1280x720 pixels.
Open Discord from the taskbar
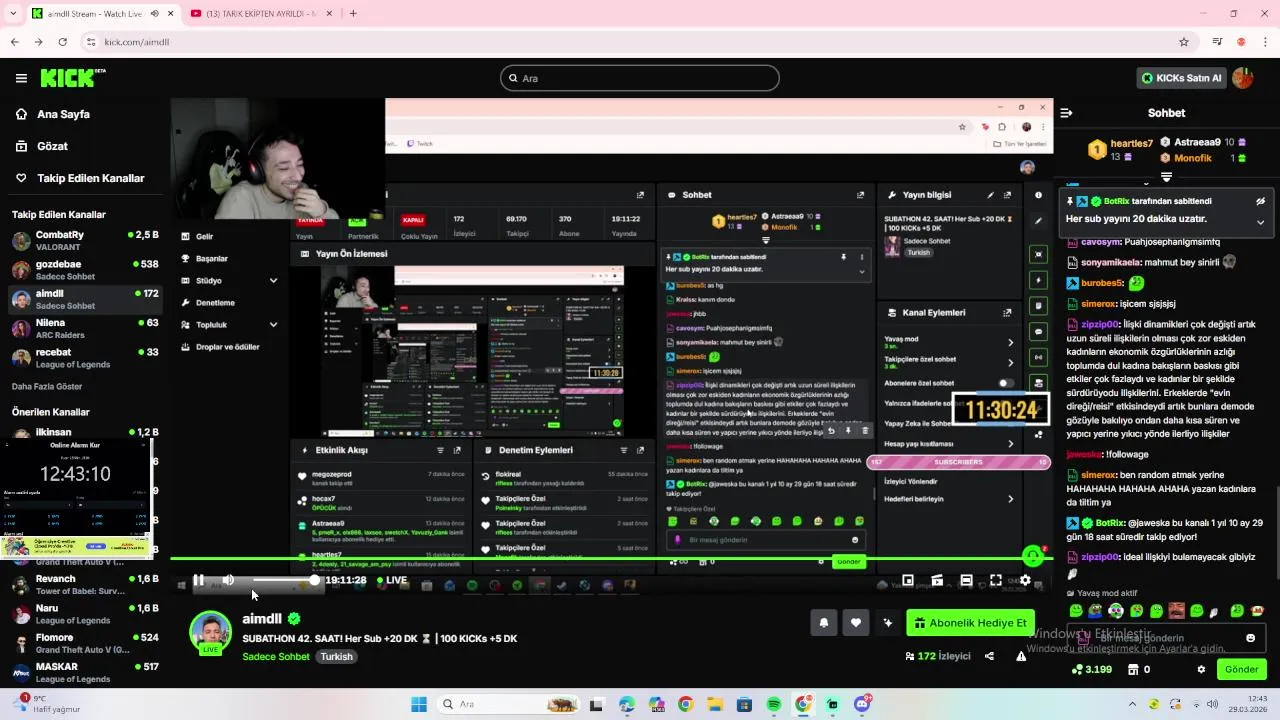click(x=863, y=704)
